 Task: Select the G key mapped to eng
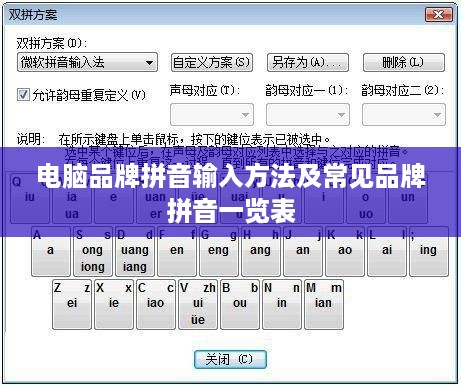click(219, 252)
